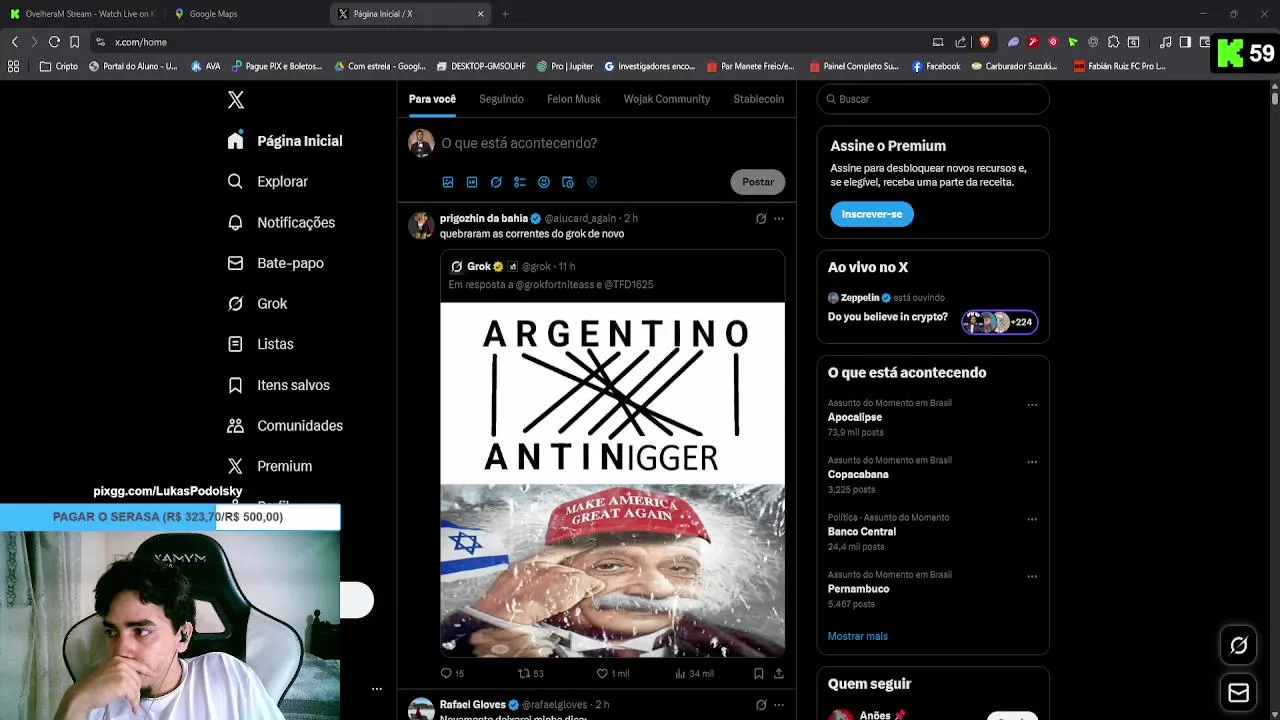Close the Página Inicial / X tab

(480, 14)
